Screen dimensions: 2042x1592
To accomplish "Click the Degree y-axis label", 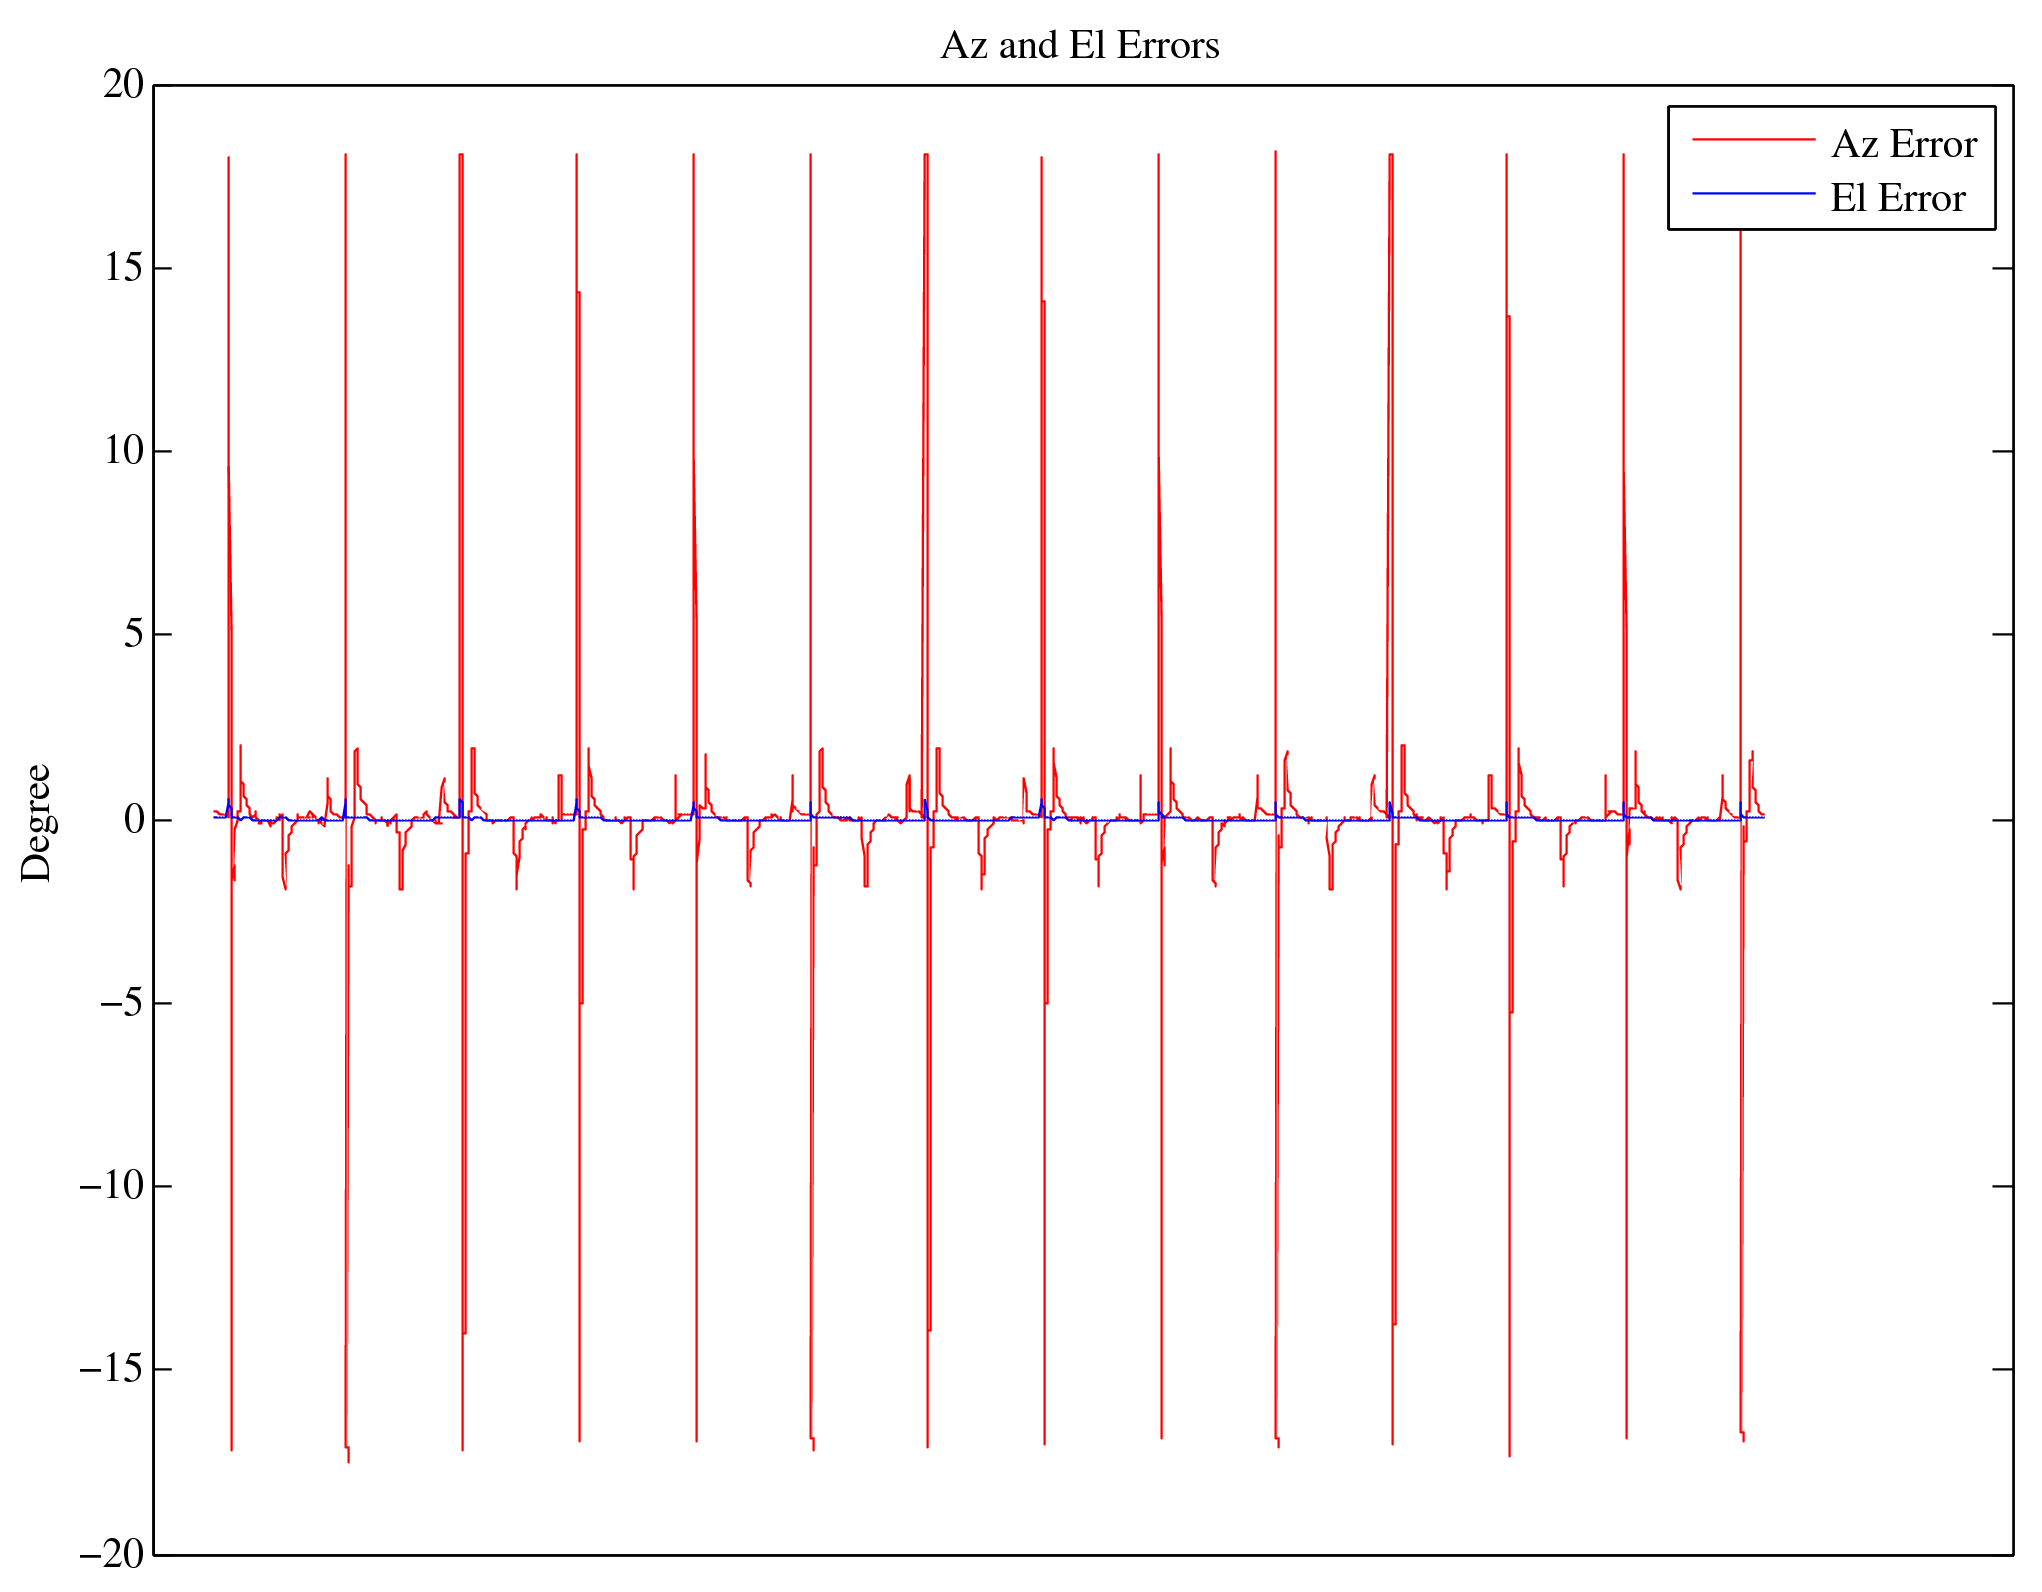I will [x=37, y=822].
